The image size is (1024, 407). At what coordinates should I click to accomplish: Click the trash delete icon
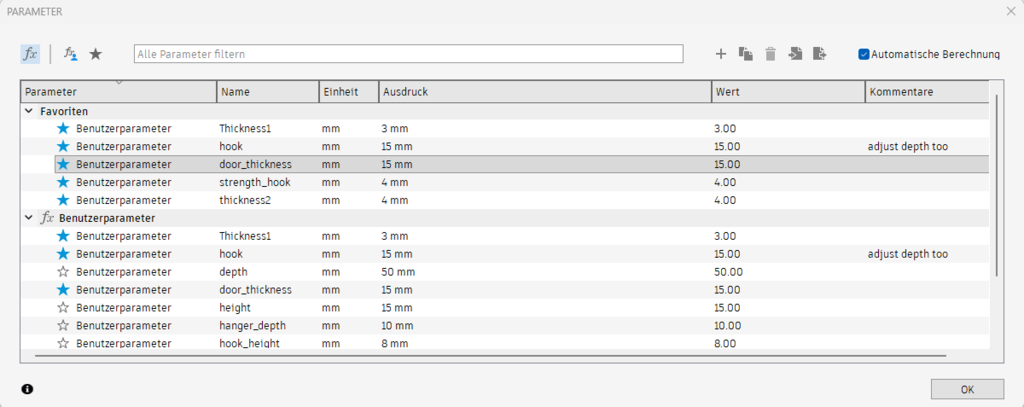(770, 54)
